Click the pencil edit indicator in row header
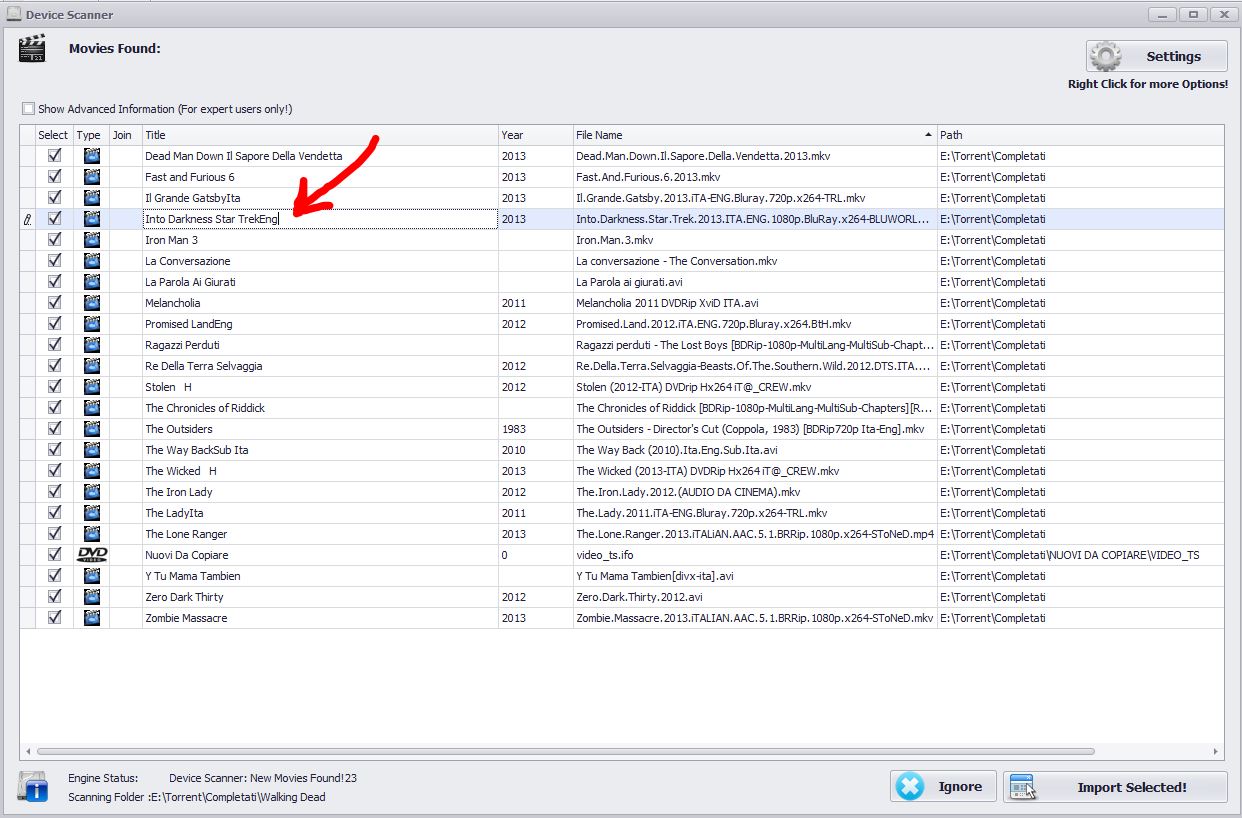The image size is (1242, 818). [27, 219]
